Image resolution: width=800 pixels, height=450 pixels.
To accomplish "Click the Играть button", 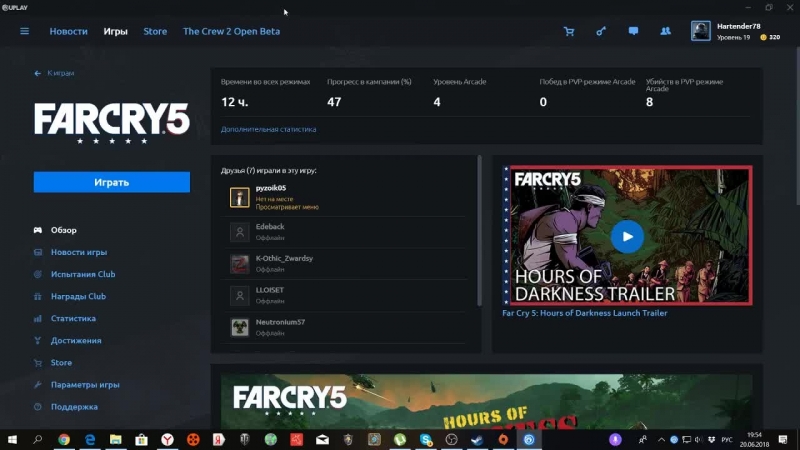I will click(112, 182).
